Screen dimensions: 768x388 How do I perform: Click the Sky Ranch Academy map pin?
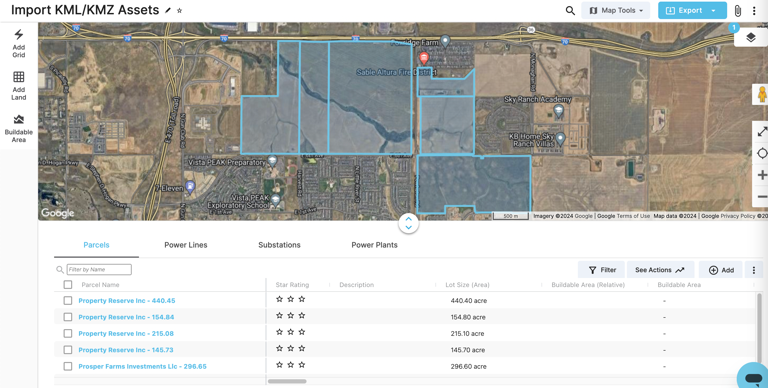click(x=558, y=112)
